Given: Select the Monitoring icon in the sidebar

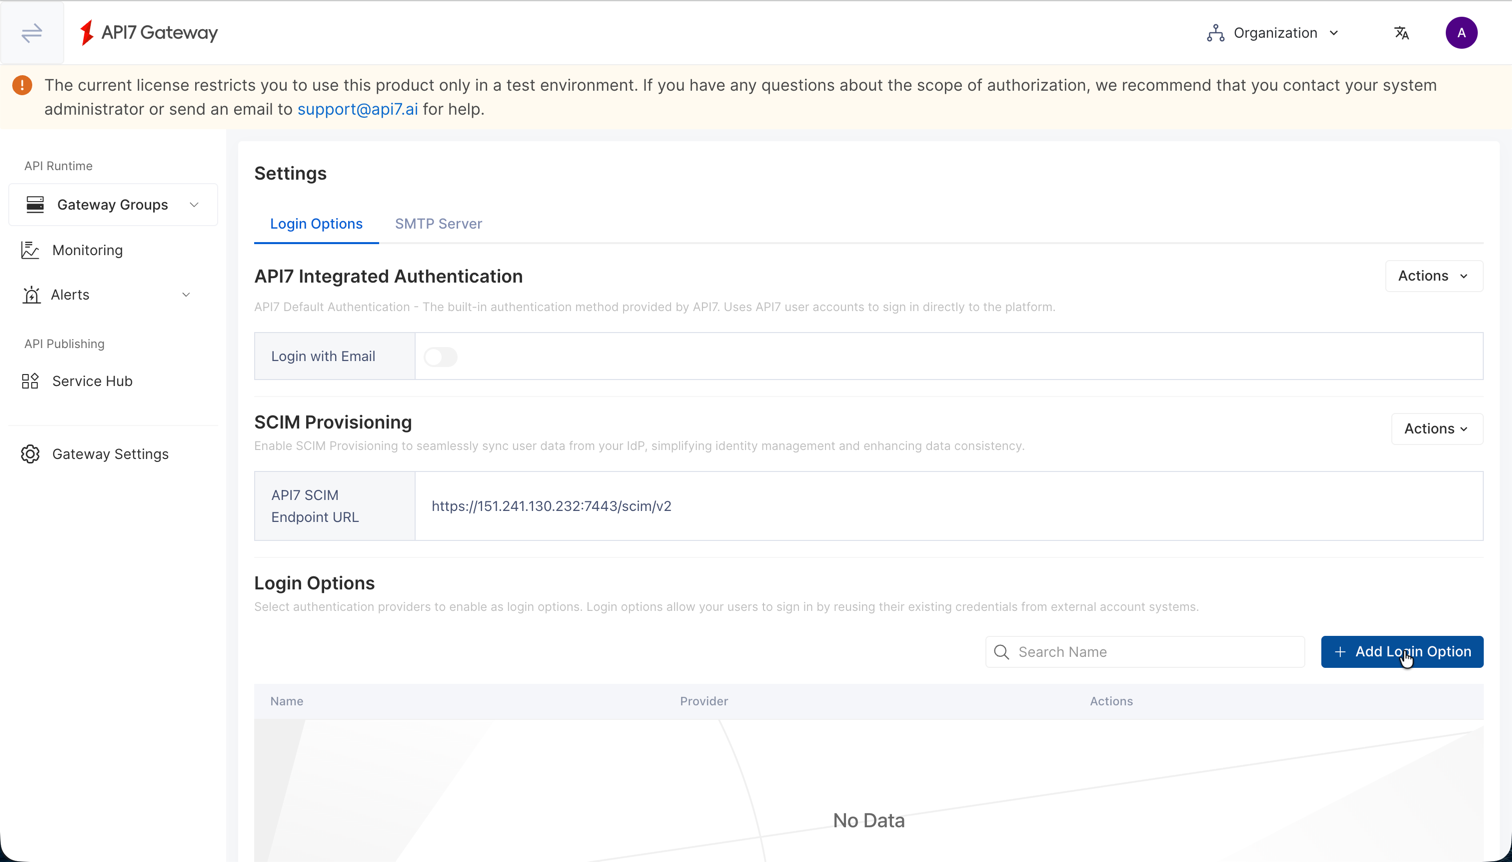Looking at the screenshot, I should tap(31, 249).
